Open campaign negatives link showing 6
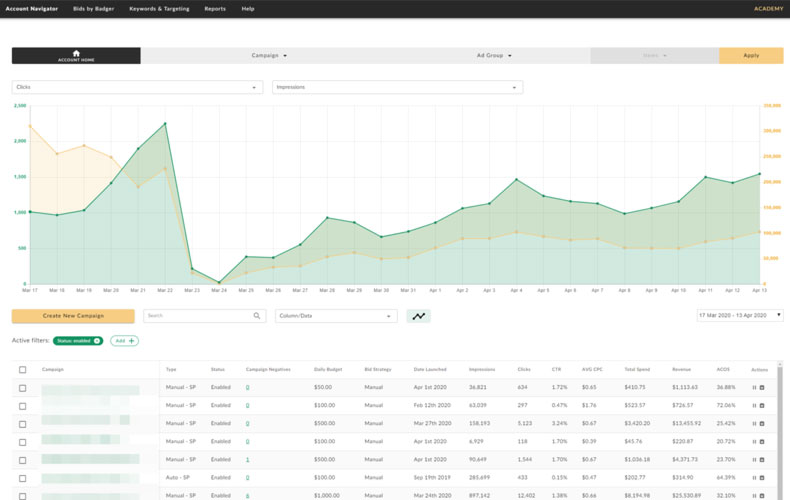This screenshot has height=500, width=790. [x=247, y=496]
